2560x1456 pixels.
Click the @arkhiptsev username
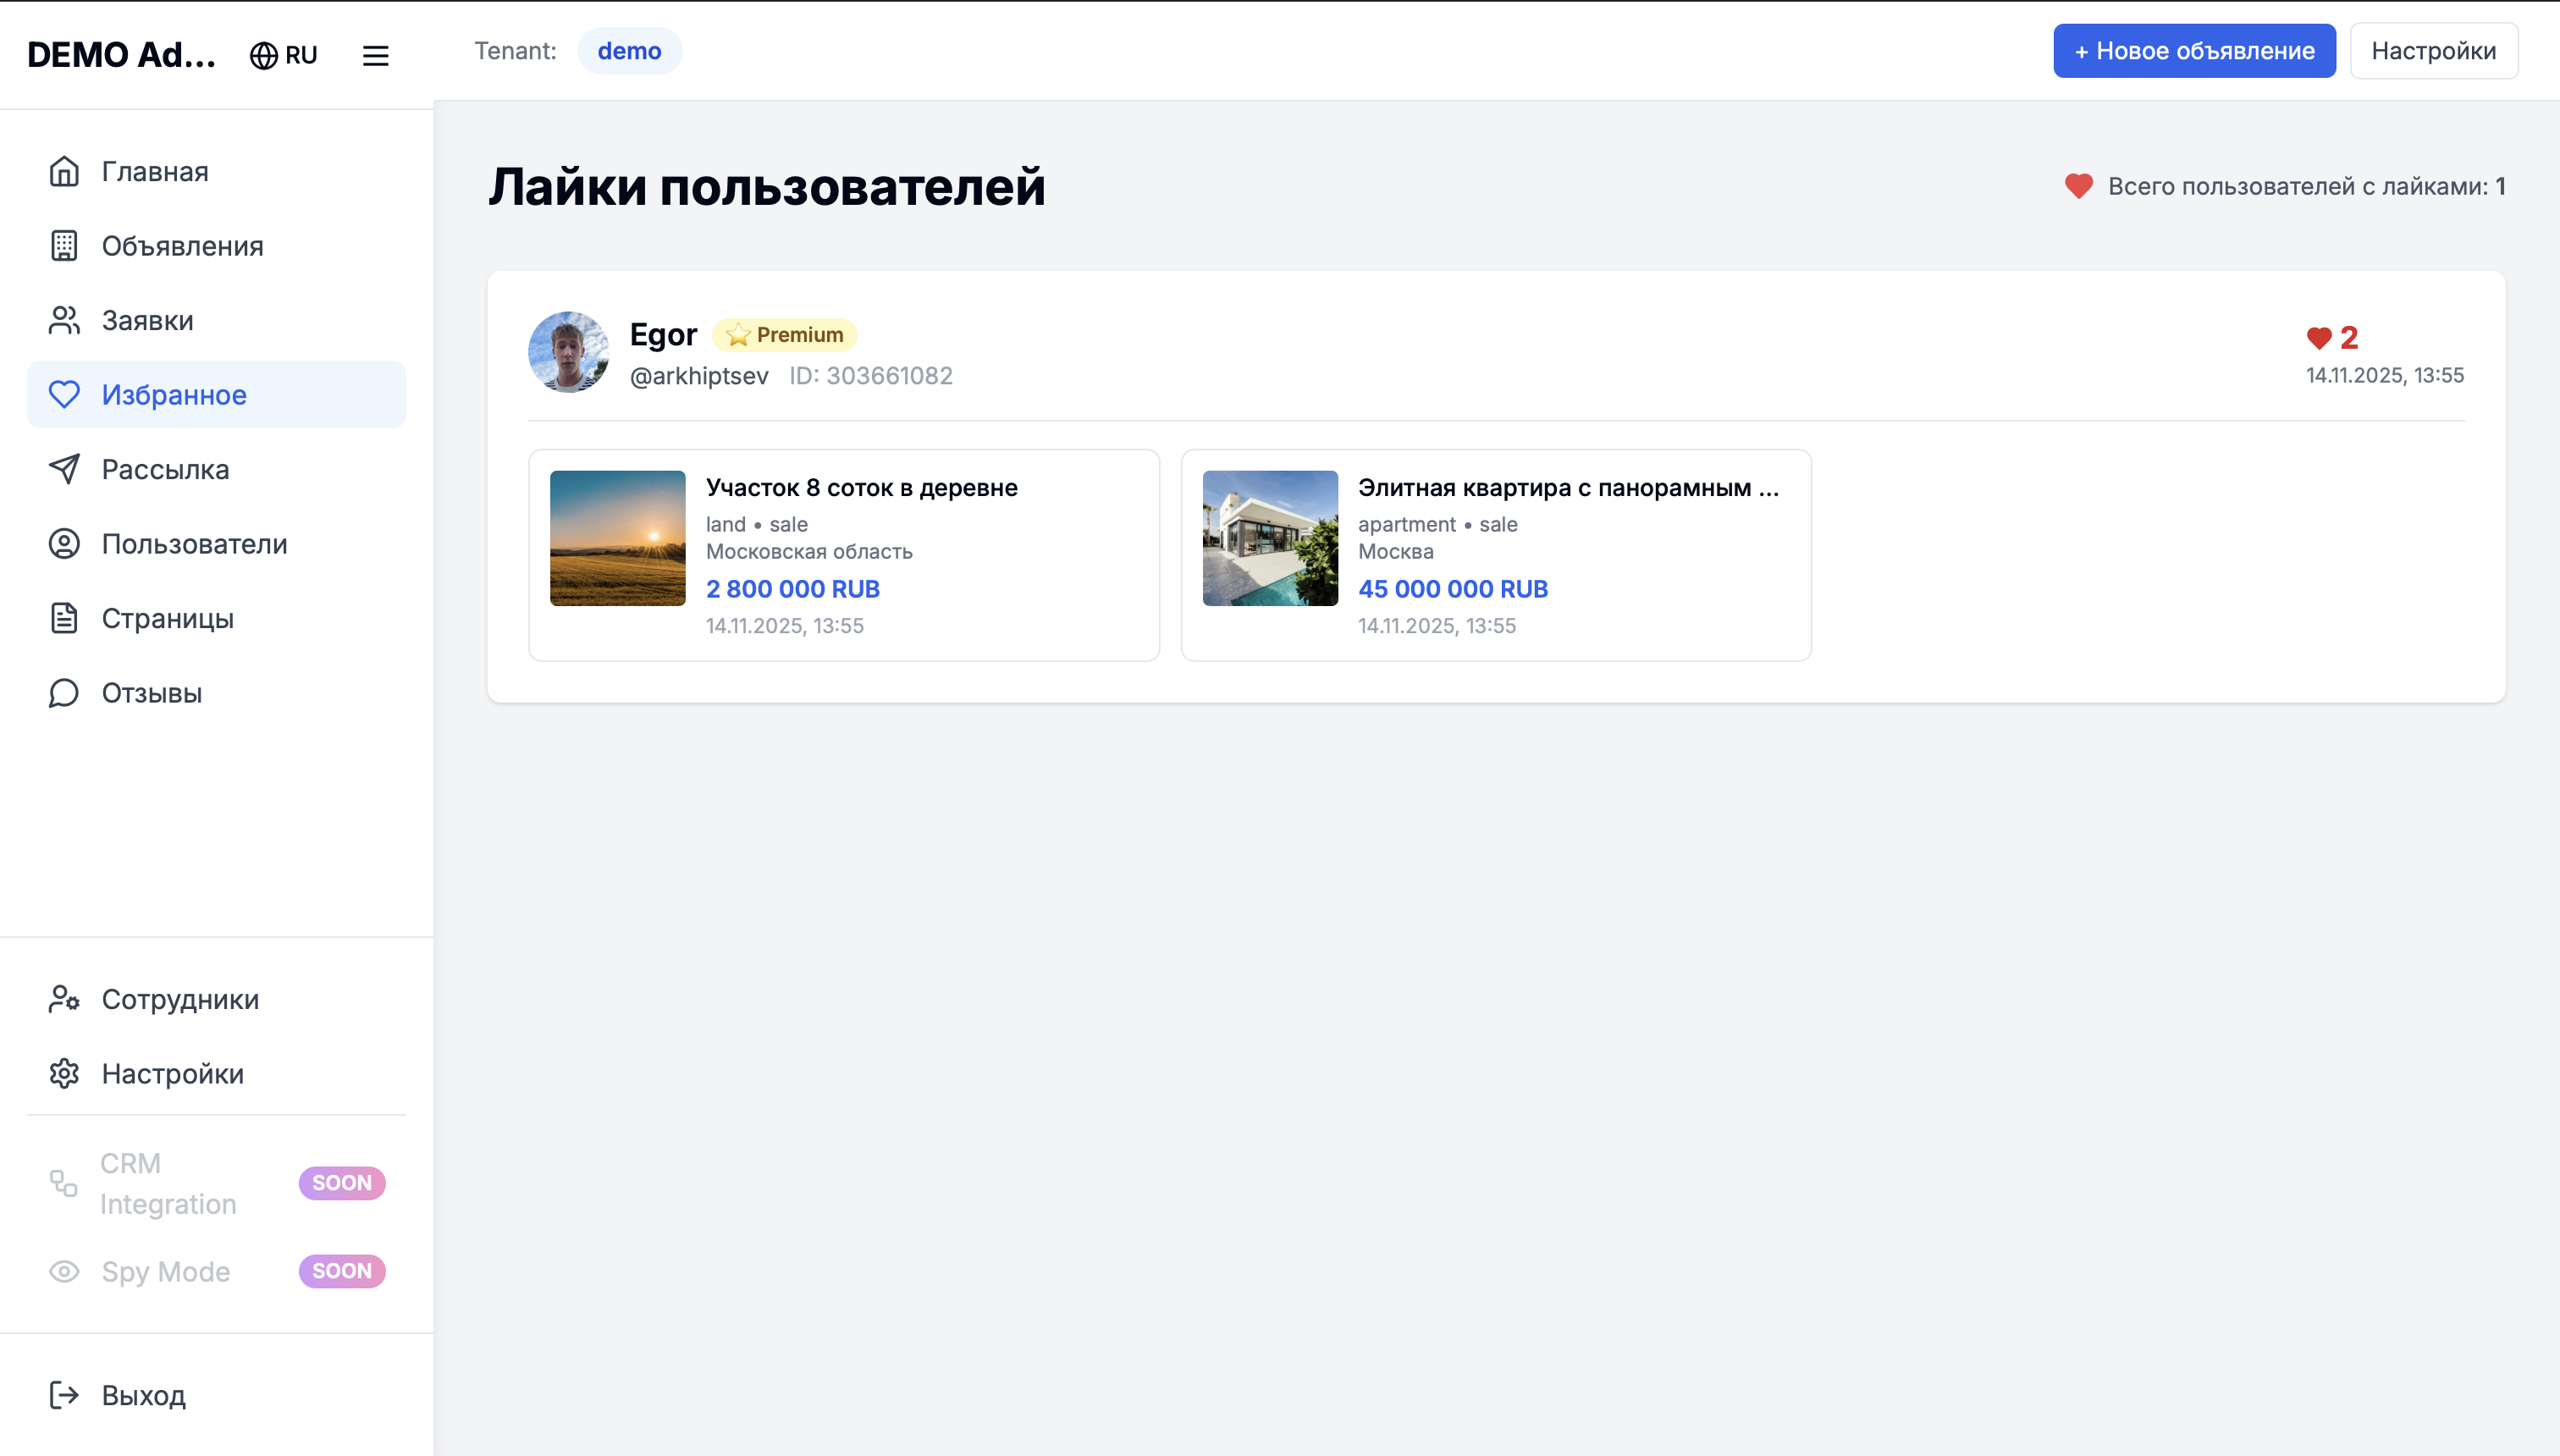tap(698, 376)
